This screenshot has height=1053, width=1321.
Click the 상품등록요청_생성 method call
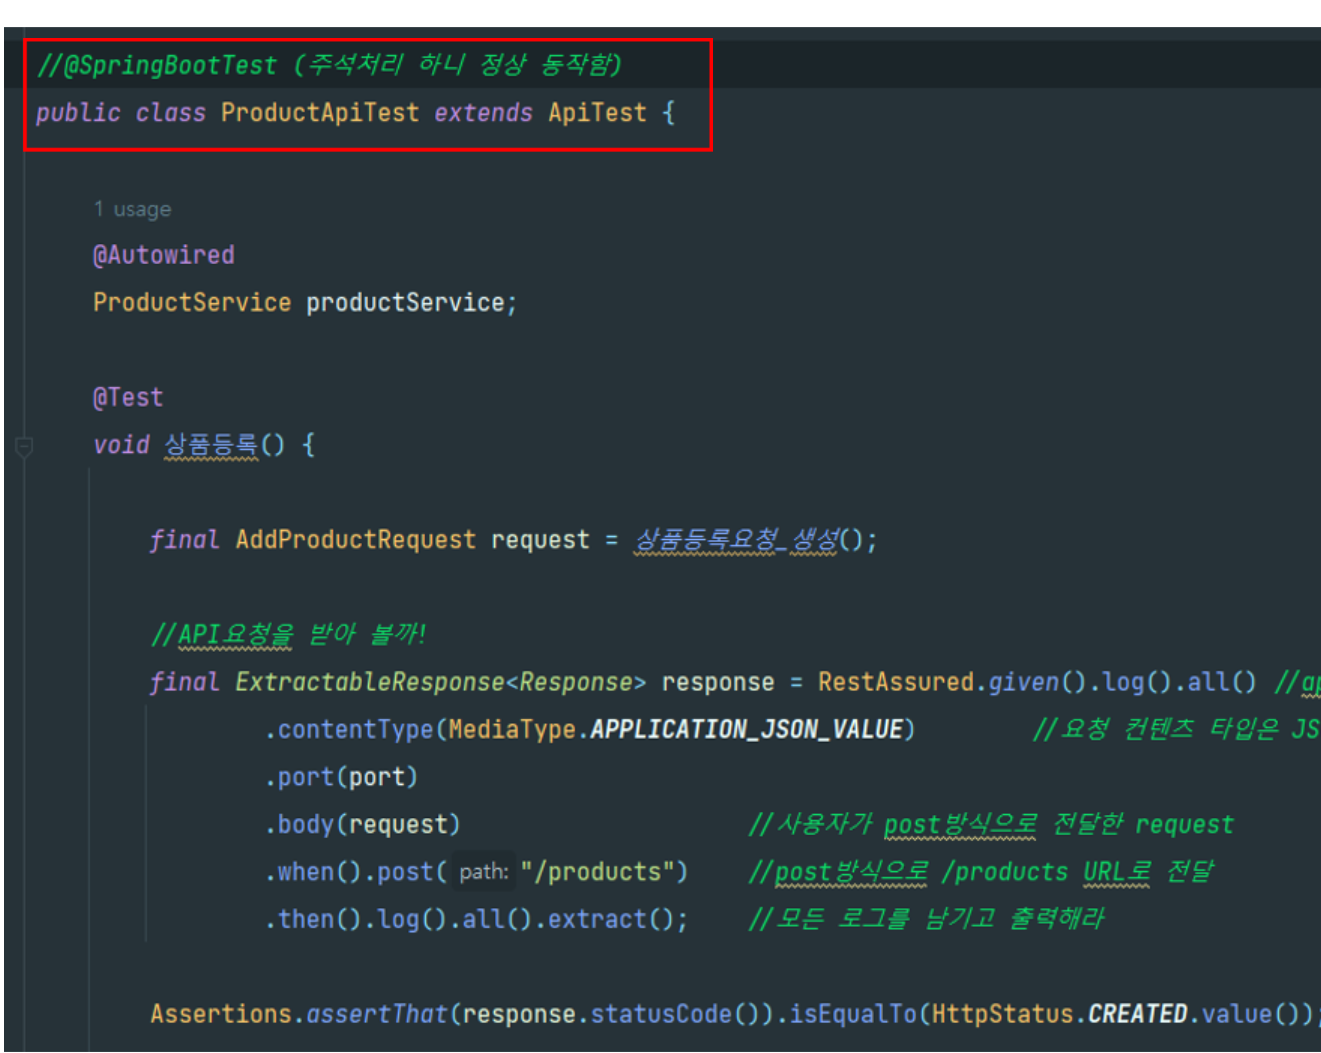[x=737, y=540]
